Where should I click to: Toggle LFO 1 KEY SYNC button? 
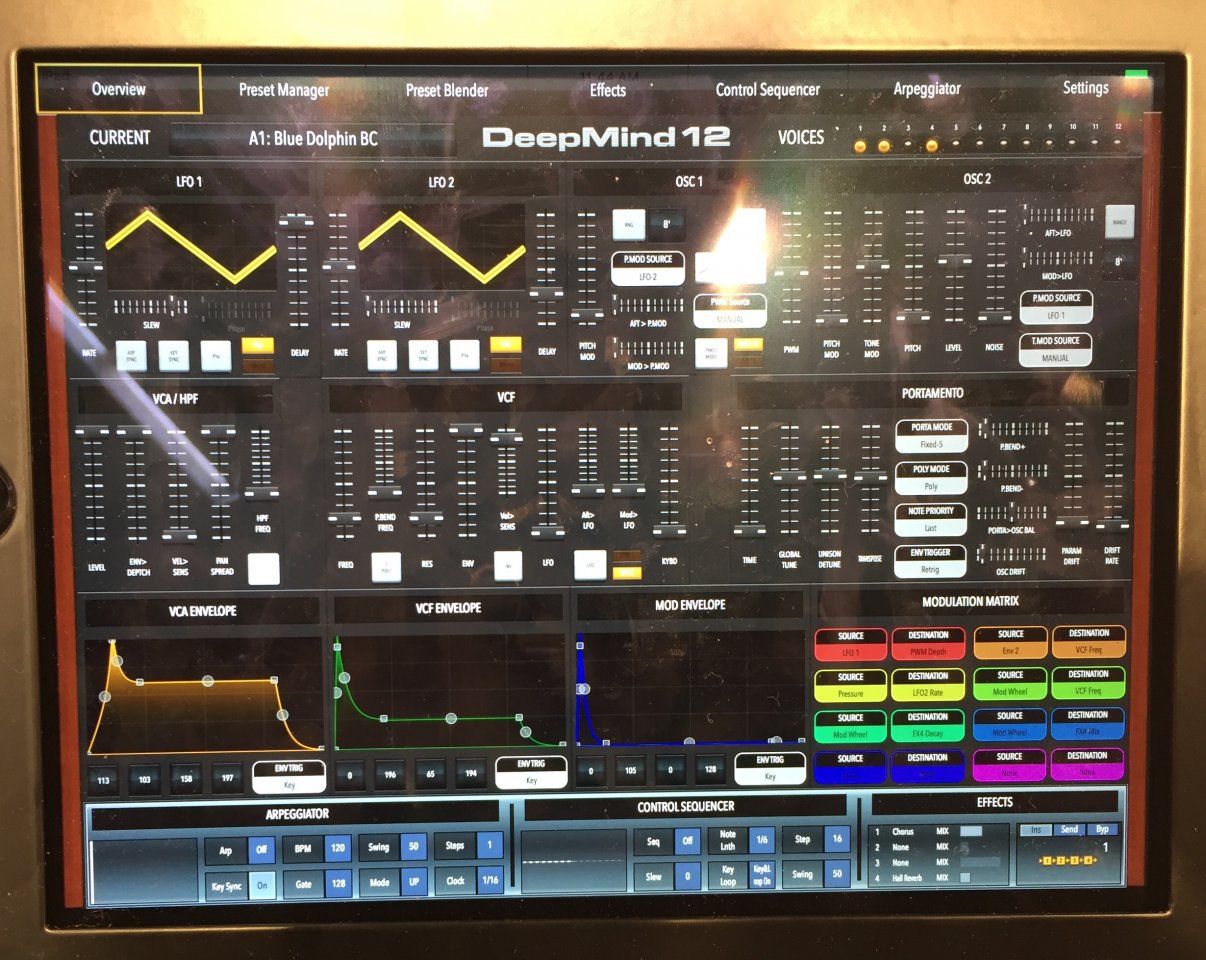172,355
